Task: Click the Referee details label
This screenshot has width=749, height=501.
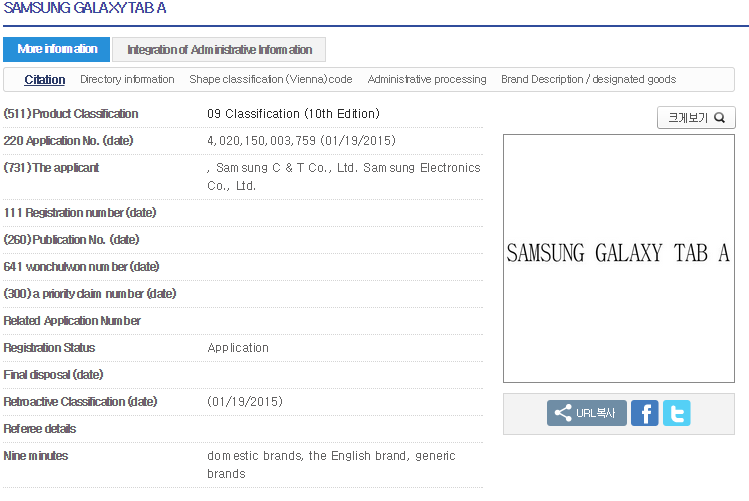Action: 40,429
